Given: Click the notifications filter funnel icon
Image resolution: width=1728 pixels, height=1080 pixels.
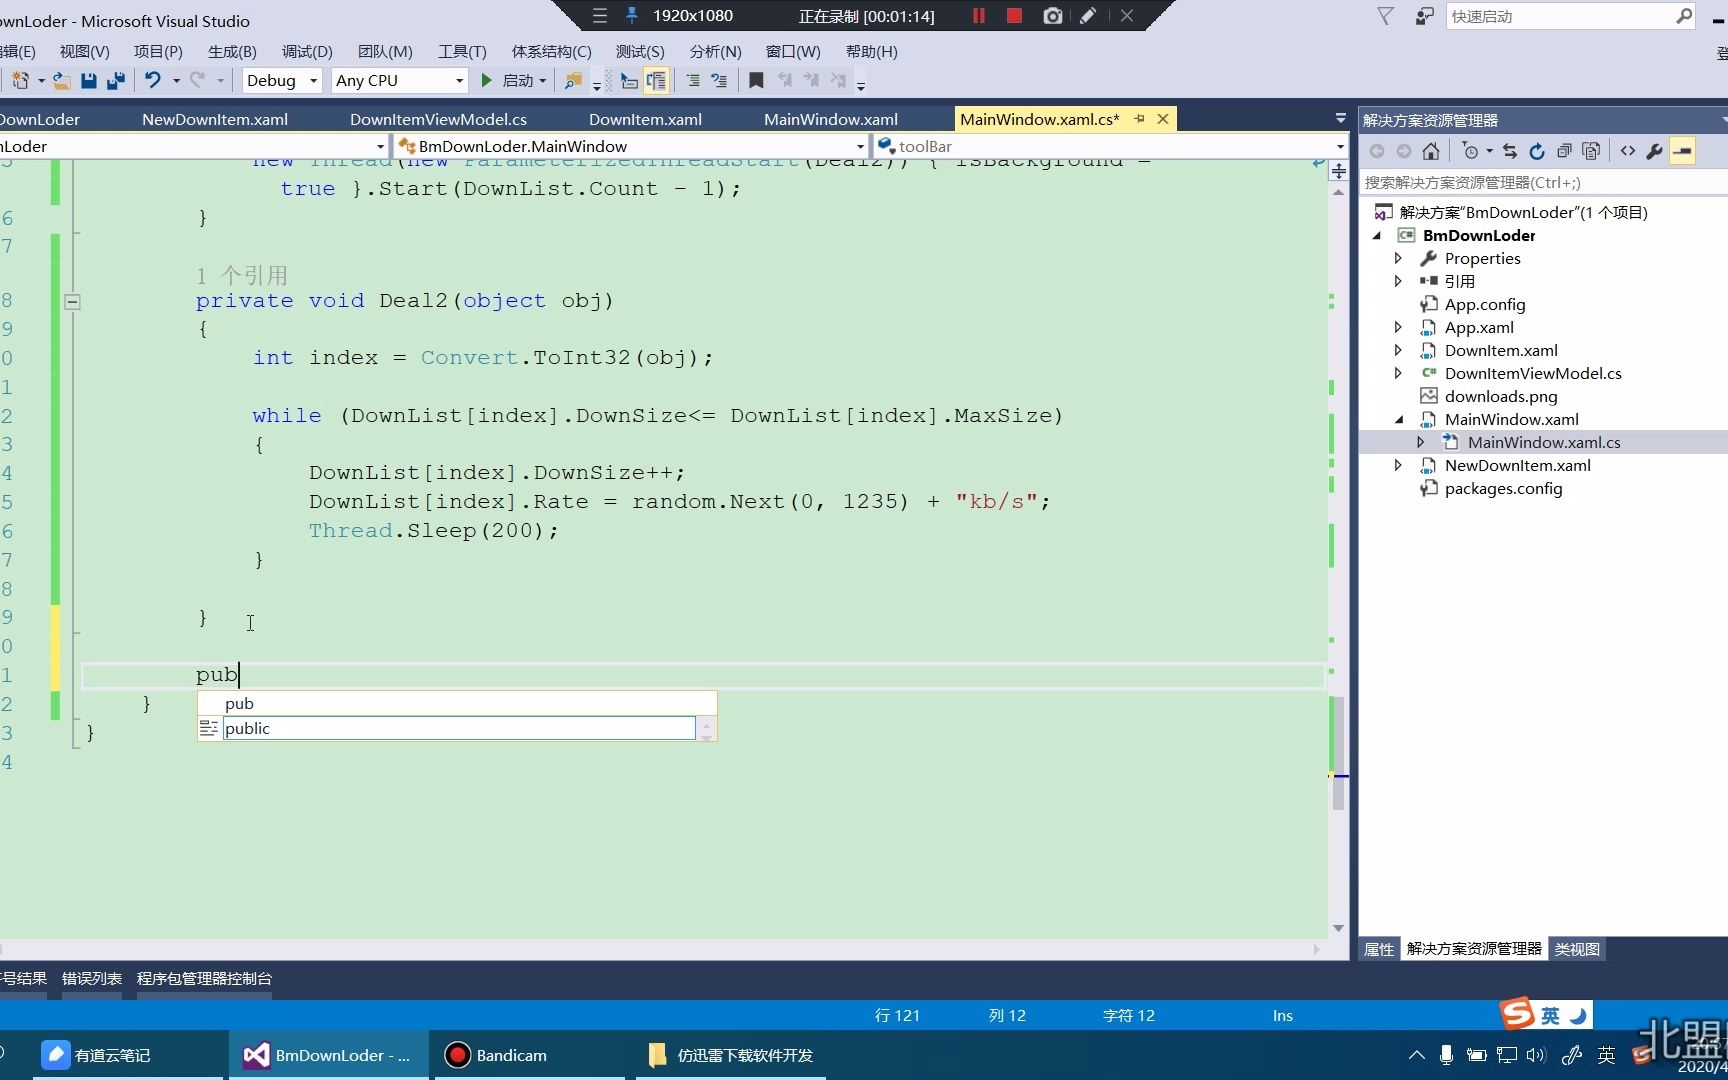Looking at the screenshot, I should pos(1385,16).
